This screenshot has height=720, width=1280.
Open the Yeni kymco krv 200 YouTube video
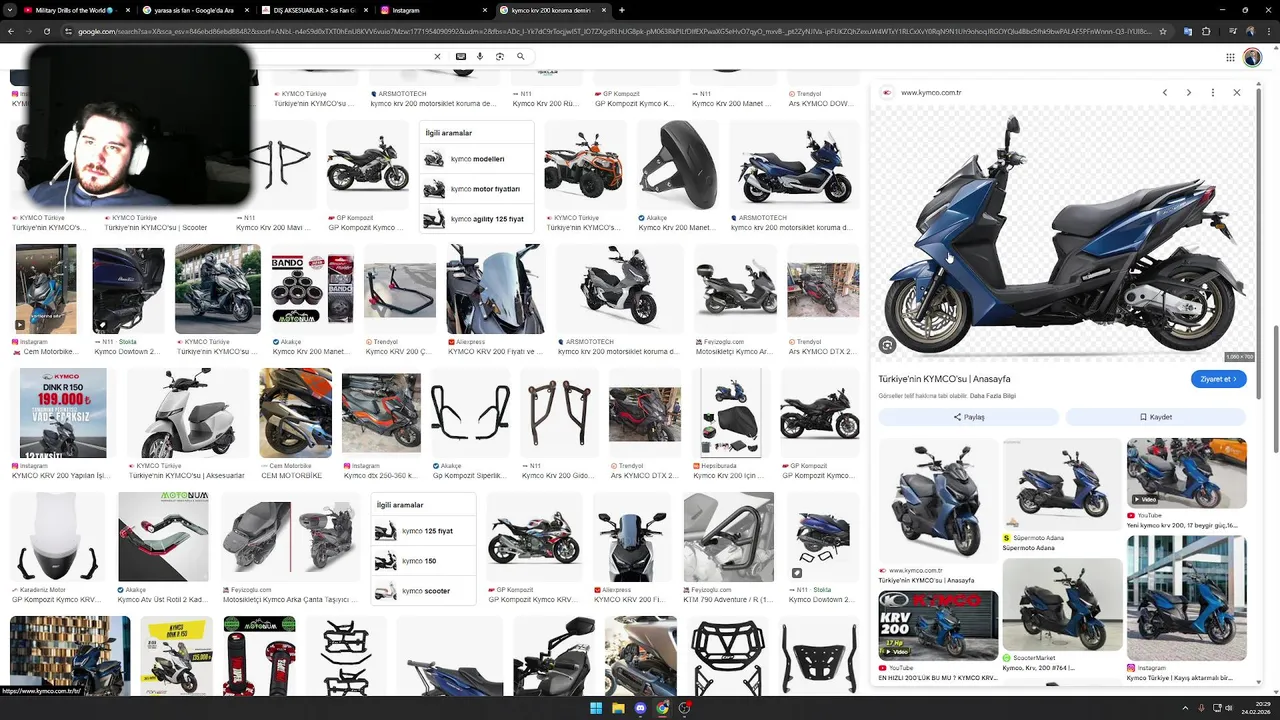pyautogui.click(x=1186, y=472)
